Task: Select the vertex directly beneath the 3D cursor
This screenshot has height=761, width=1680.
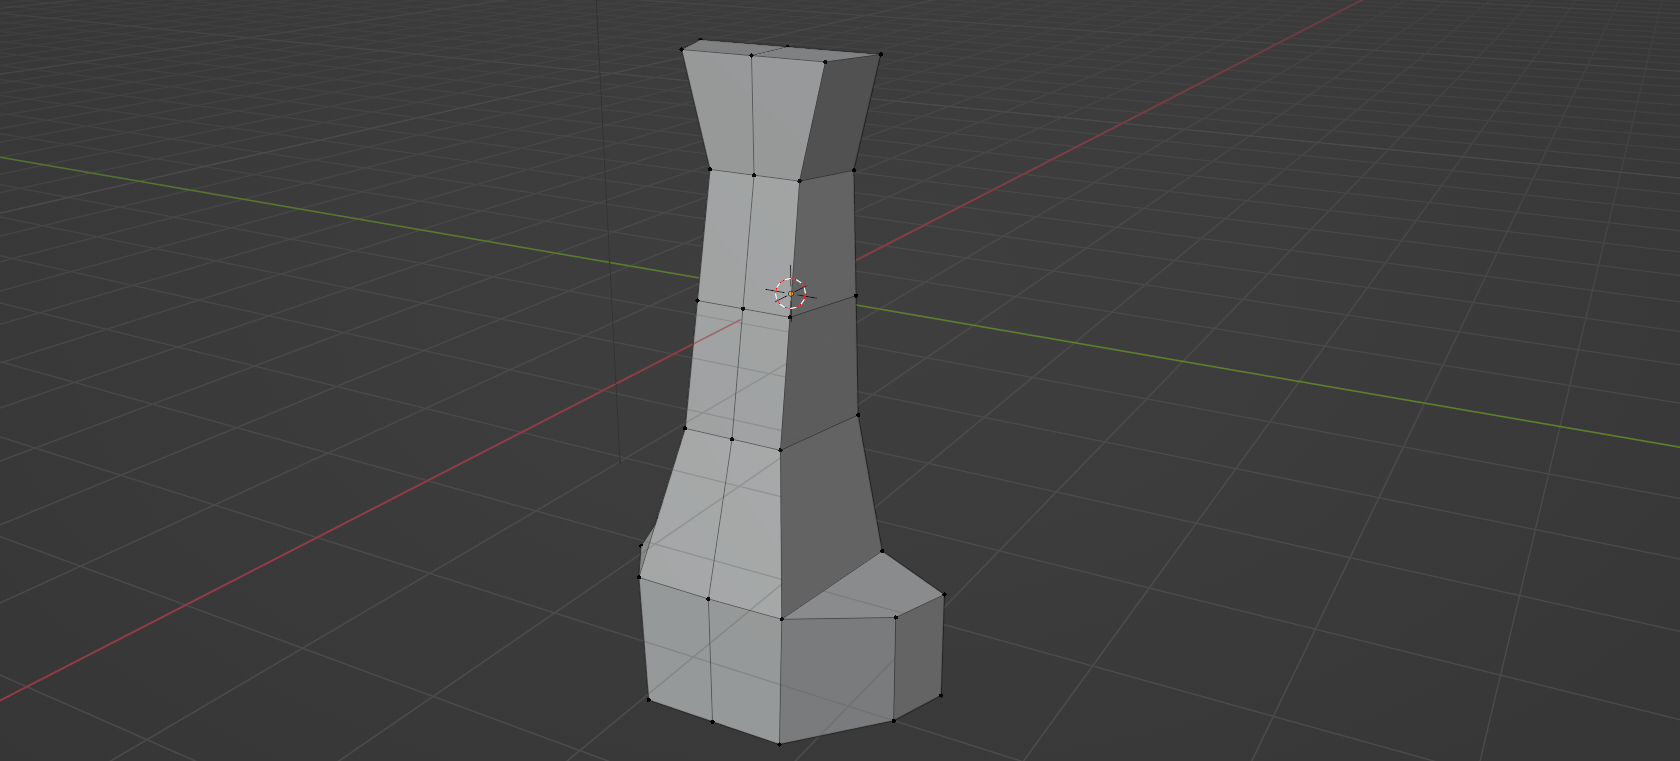Action: [x=789, y=317]
